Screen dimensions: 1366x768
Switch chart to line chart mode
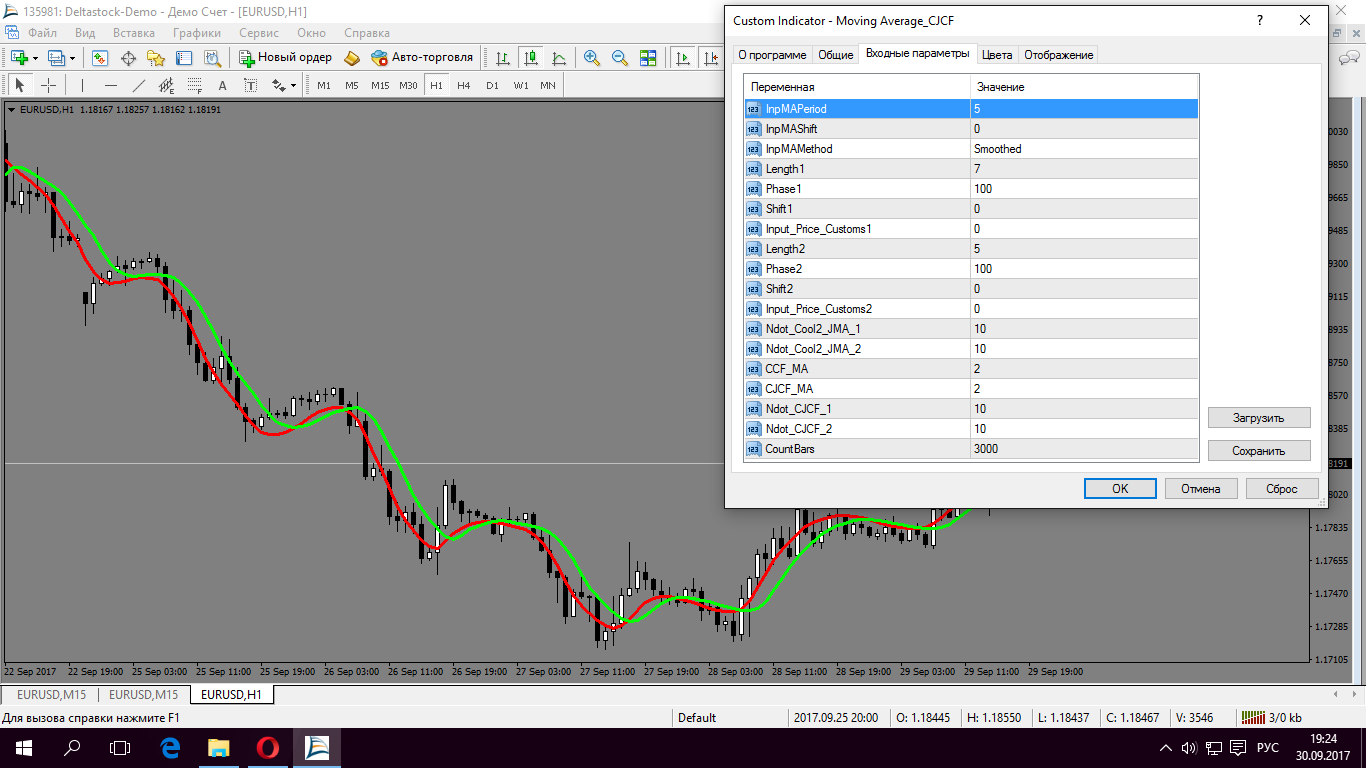[x=559, y=58]
